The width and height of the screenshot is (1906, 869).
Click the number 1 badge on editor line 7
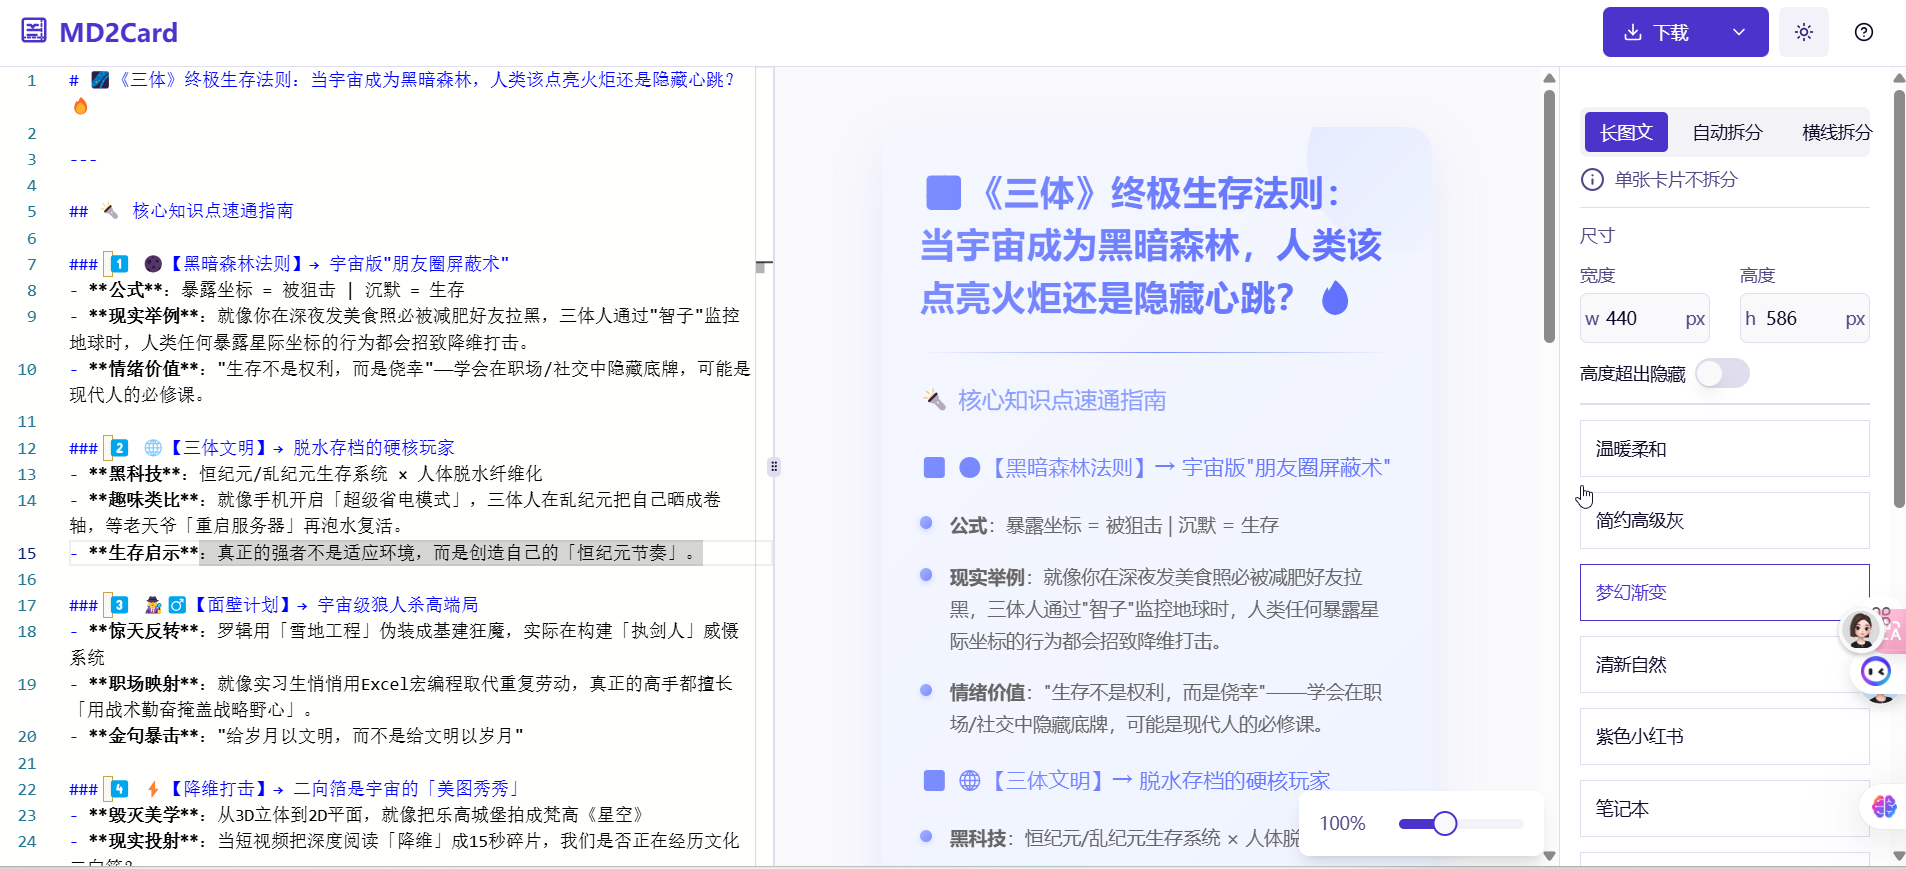coord(119,264)
